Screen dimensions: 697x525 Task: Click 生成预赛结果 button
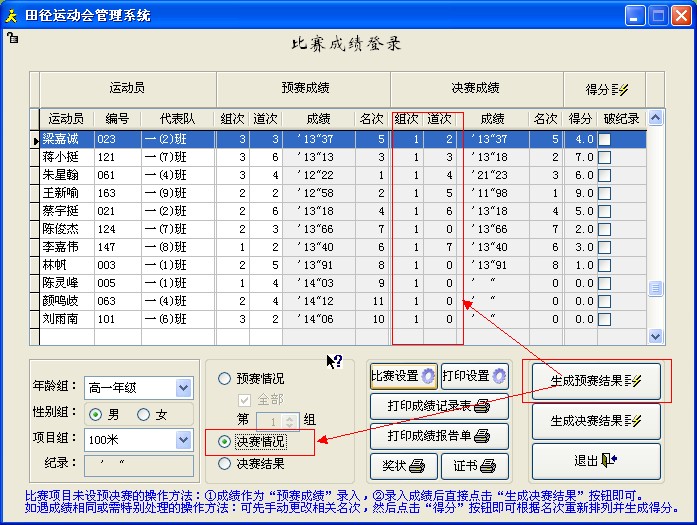(596, 381)
